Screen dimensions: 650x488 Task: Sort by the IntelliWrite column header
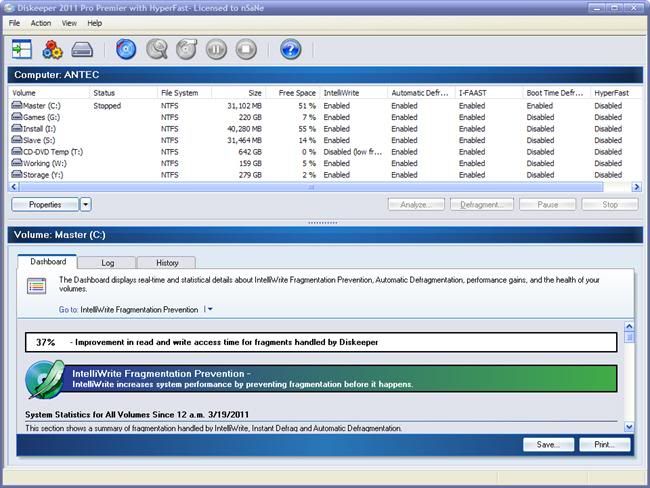coord(354,93)
